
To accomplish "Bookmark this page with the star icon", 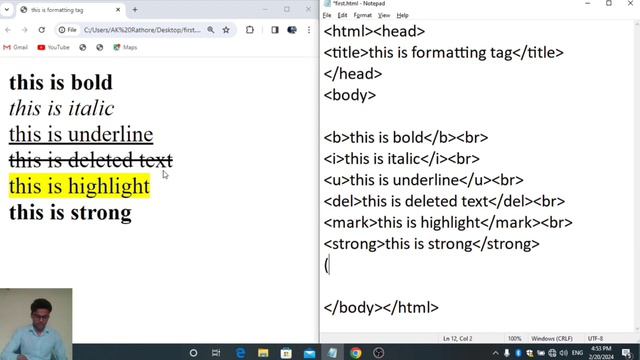I will [226, 30].
